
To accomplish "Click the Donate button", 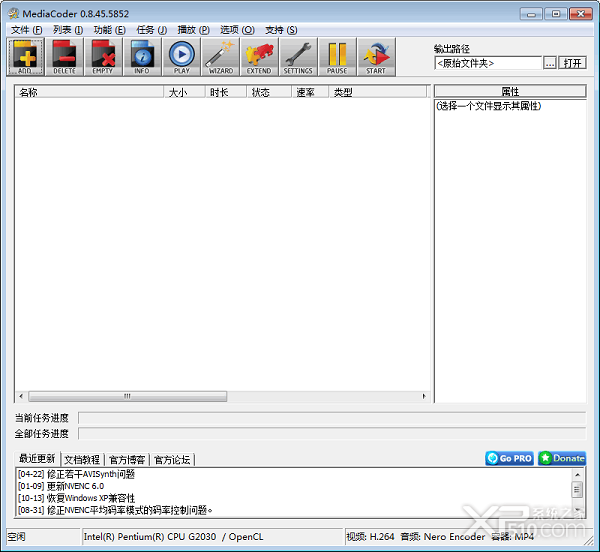I will tap(562, 458).
